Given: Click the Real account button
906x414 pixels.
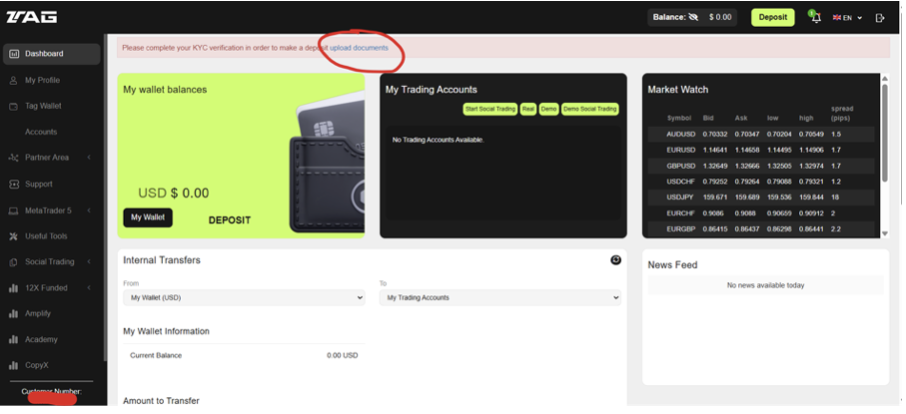Looking at the screenshot, I should click(528, 109).
